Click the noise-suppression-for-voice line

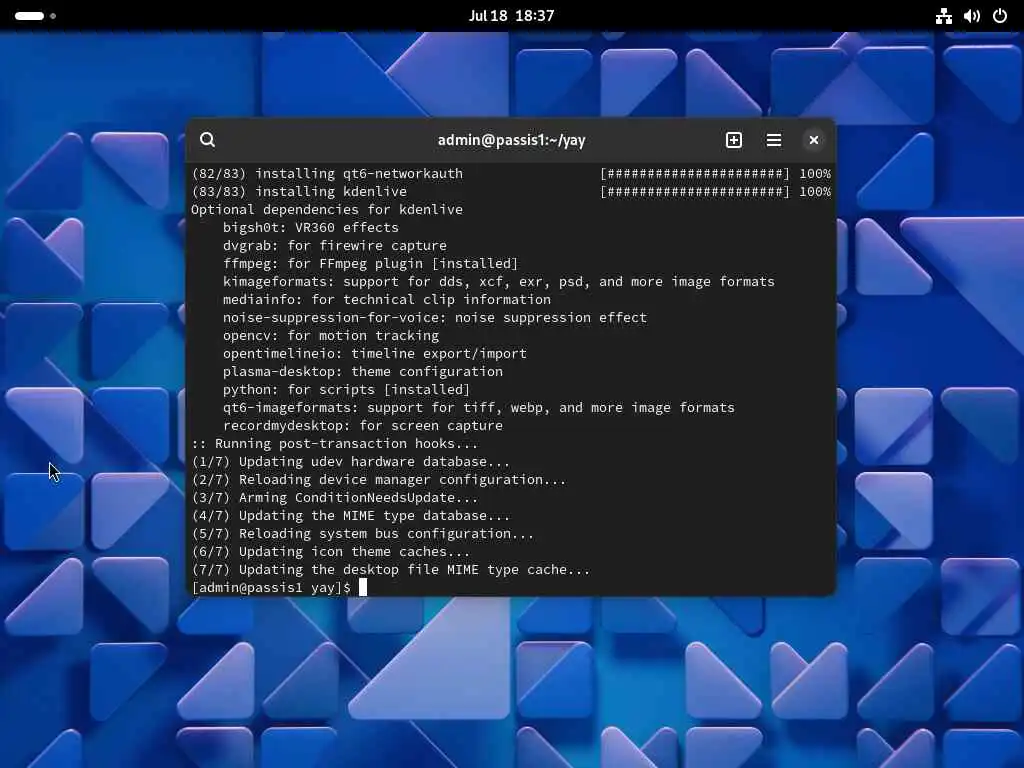click(435, 317)
